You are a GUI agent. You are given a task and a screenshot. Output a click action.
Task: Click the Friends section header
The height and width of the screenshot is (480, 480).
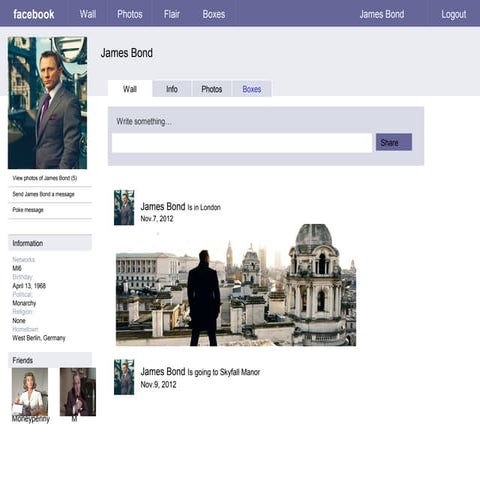coord(50,360)
